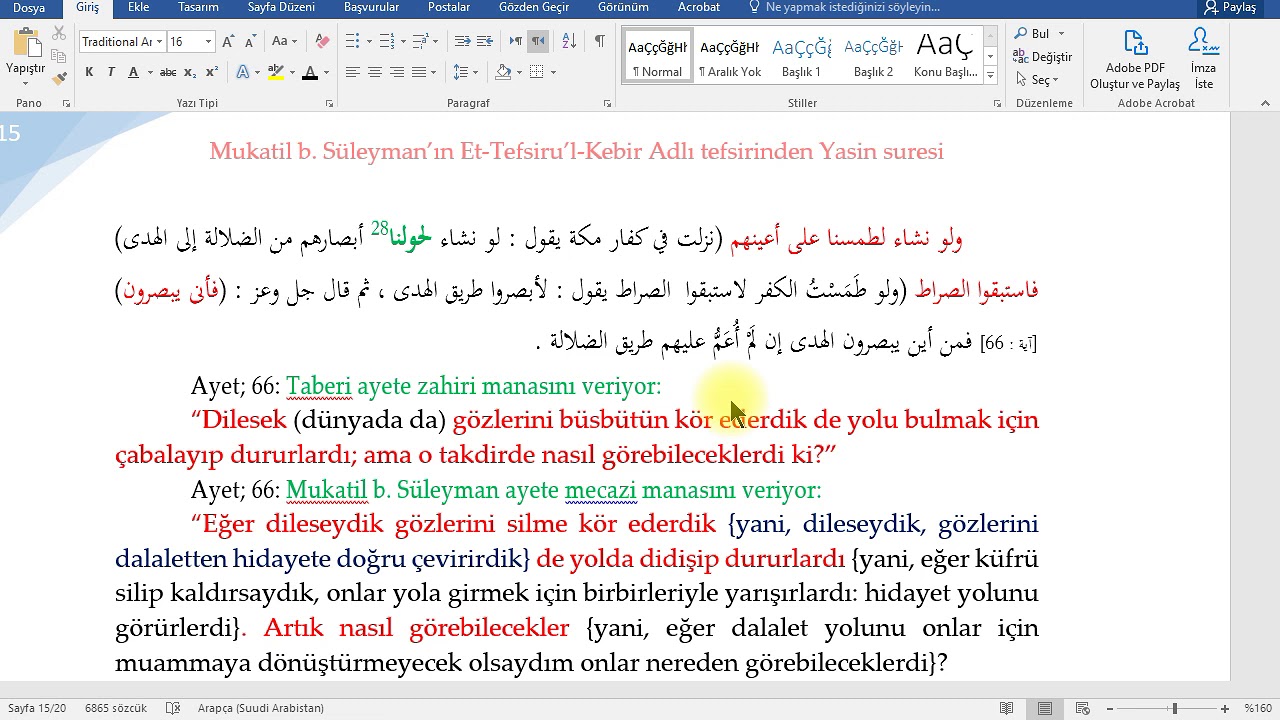Open the Traditional Arabic font name dropdown
This screenshot has width=1280, height=720.
158,42
